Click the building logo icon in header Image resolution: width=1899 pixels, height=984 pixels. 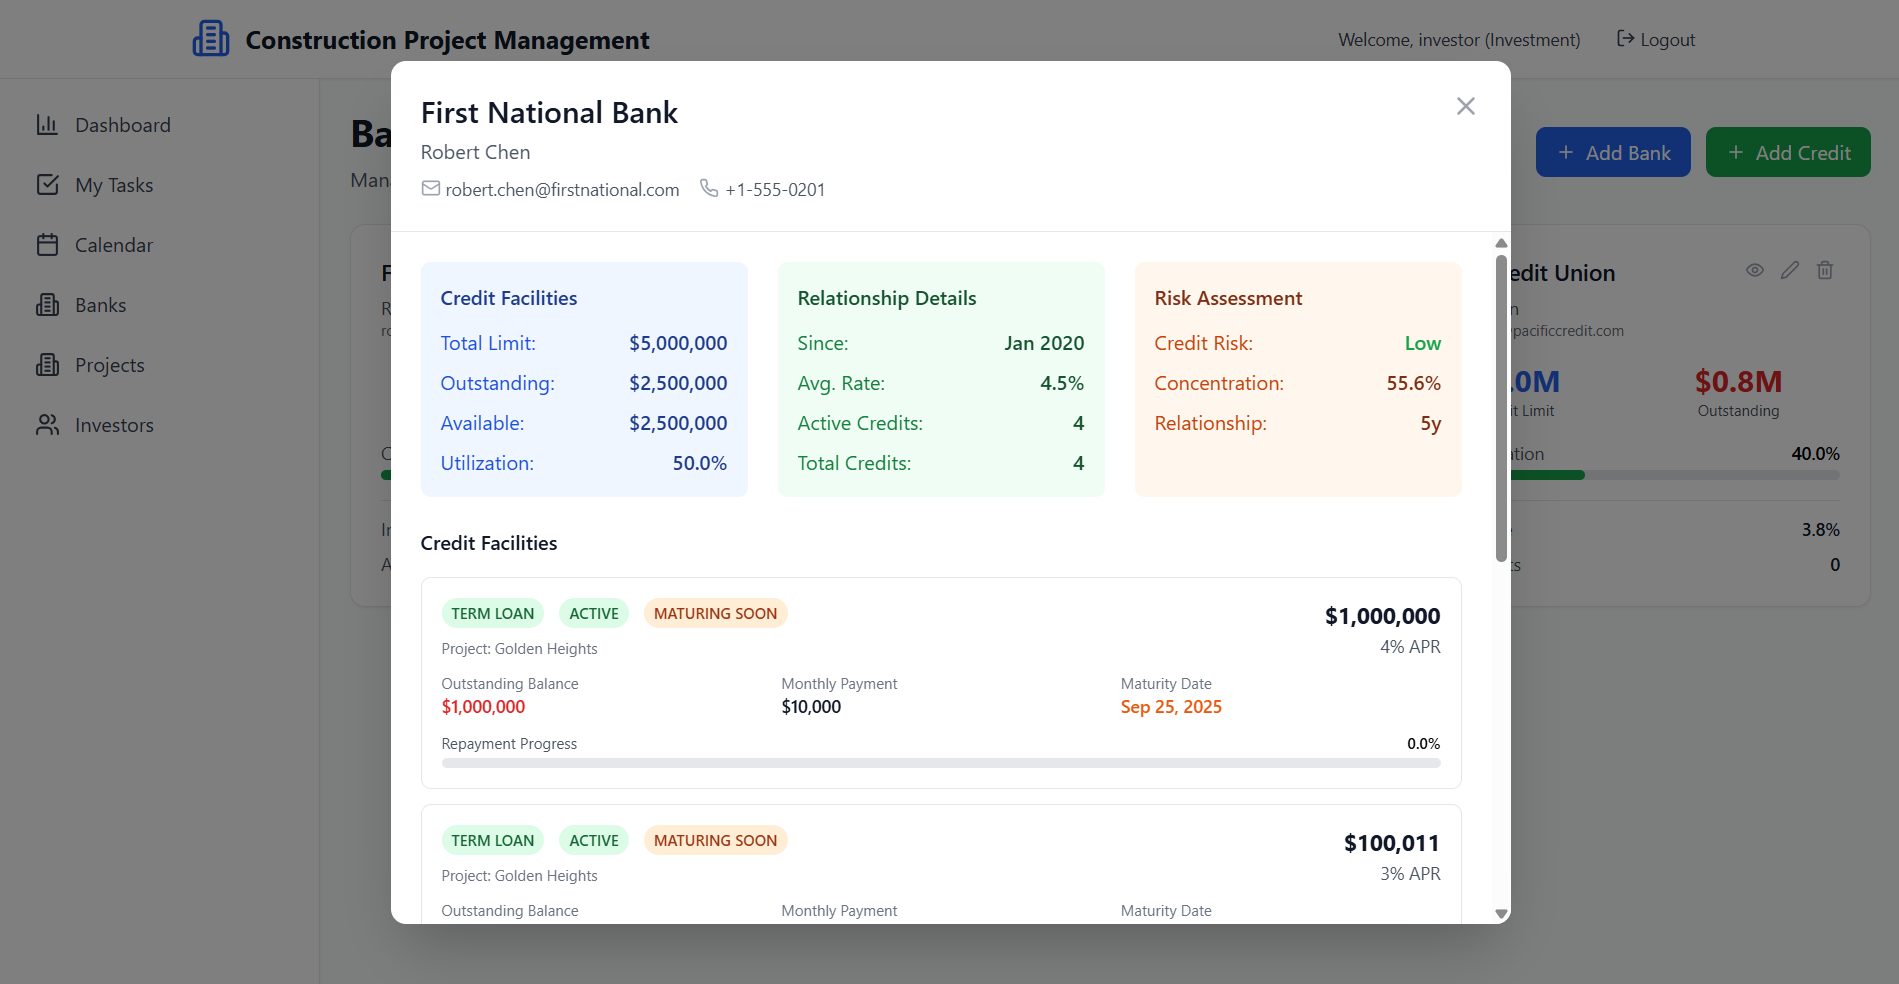211,39
